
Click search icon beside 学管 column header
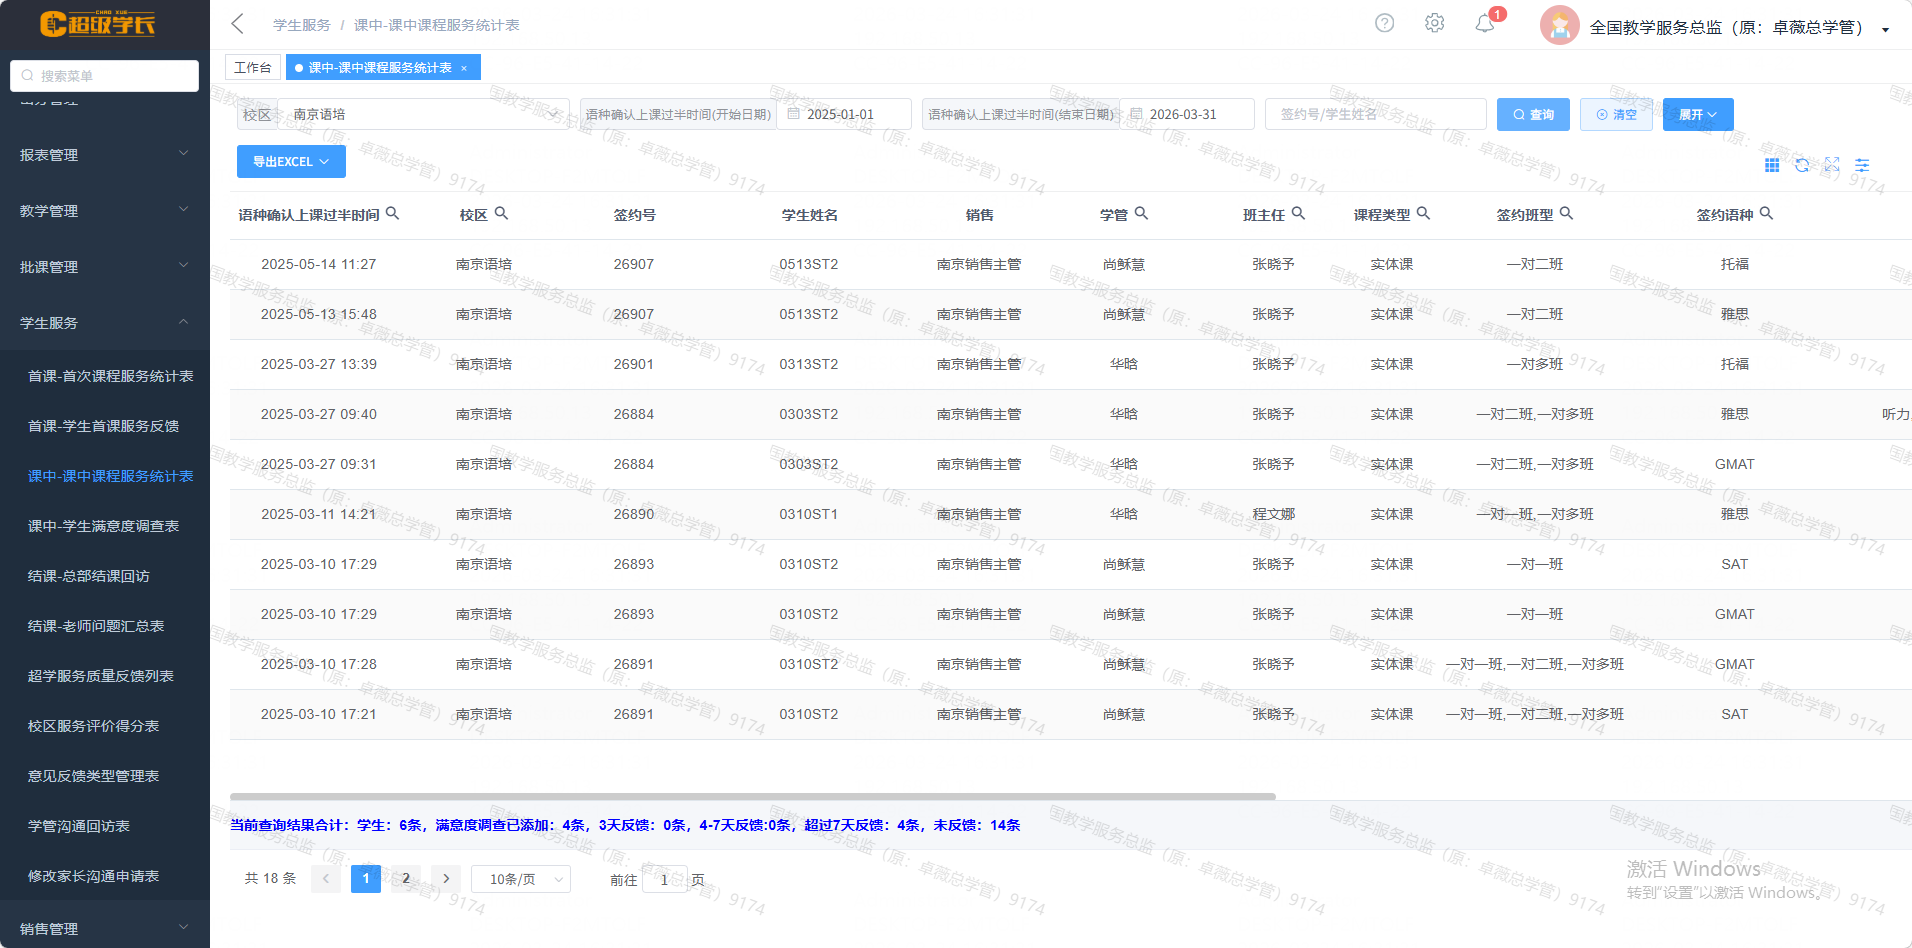[x=1141, y=213]
